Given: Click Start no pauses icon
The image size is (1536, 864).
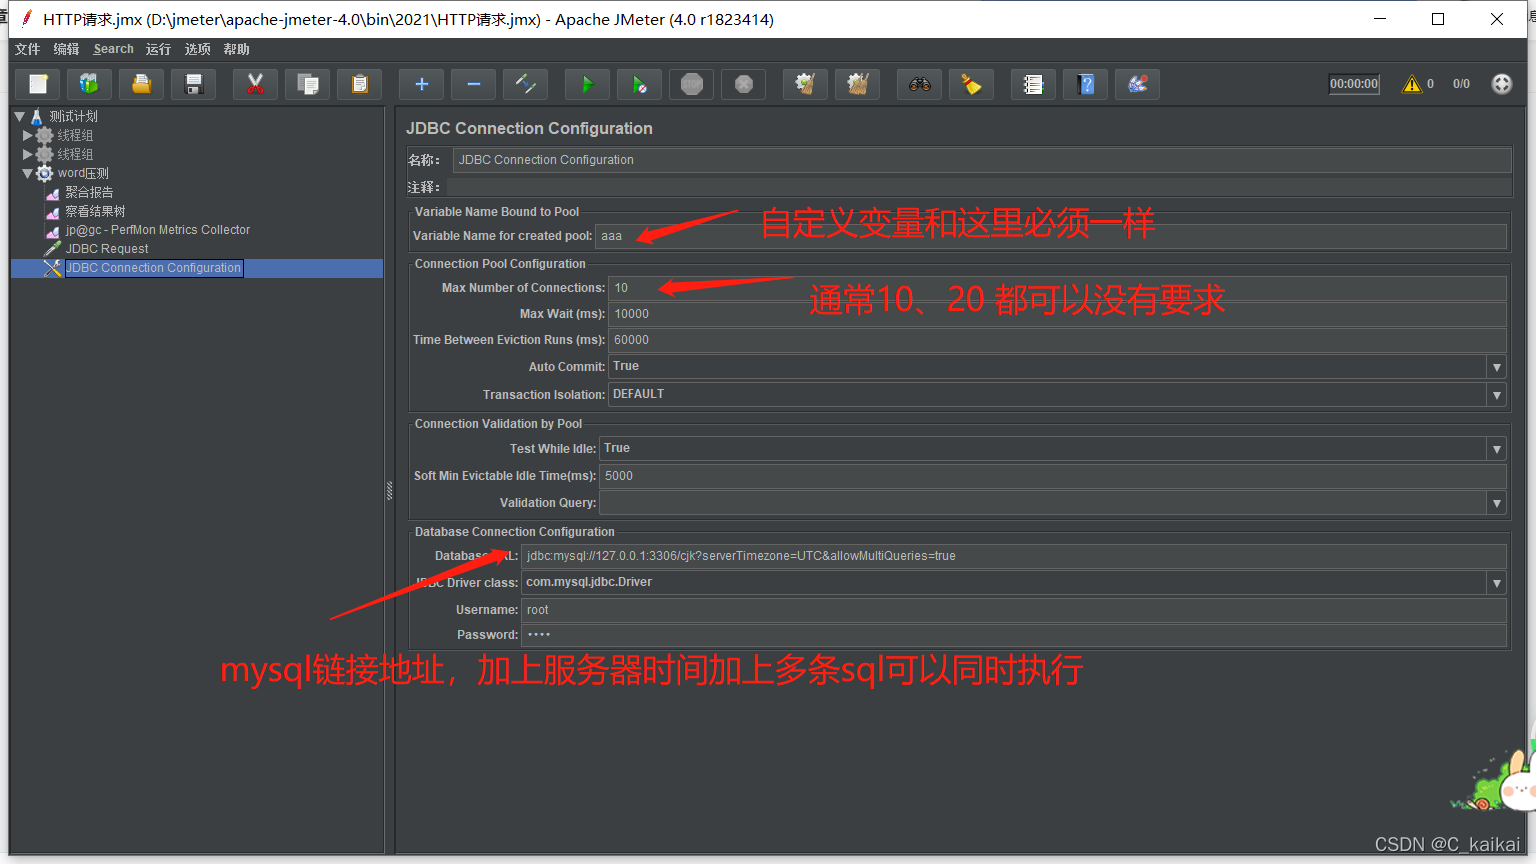Looking at the screenshot, I should point(640,85).
